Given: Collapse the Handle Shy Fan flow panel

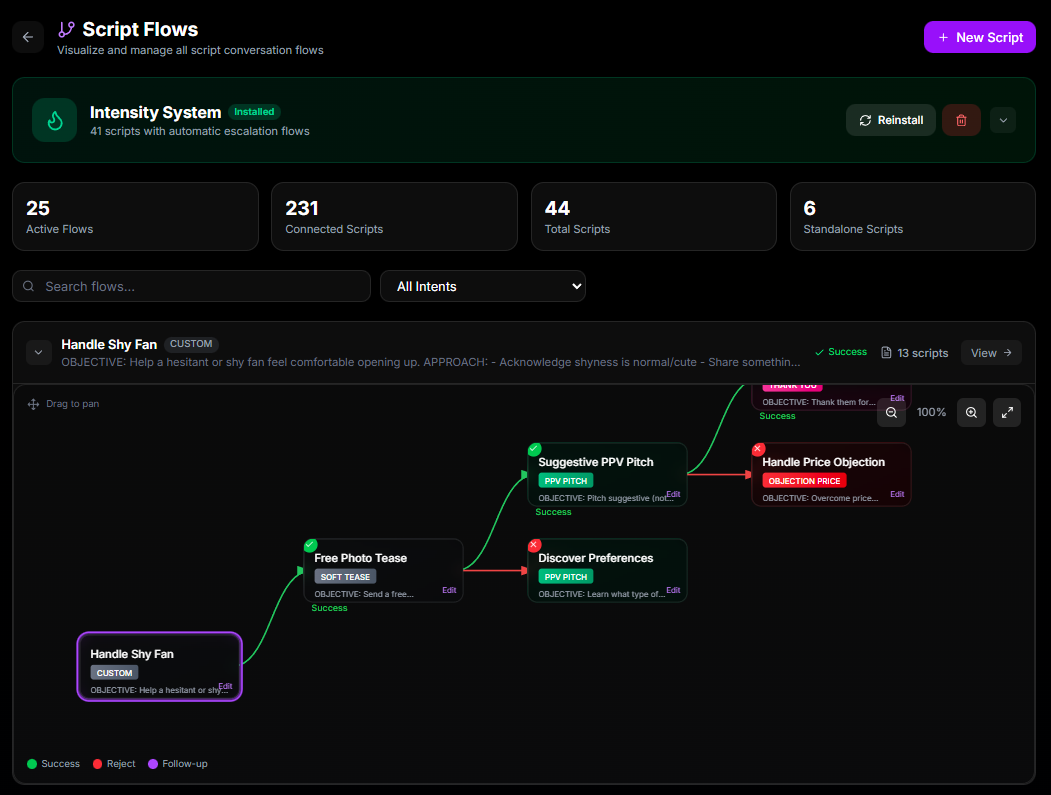Looking at the screenshot, I should point(38,352).
